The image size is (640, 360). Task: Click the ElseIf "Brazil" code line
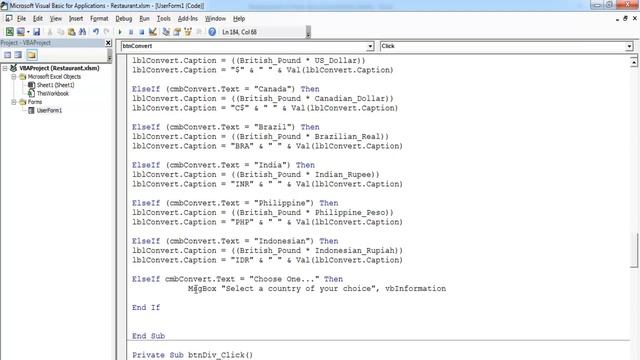[x=226, y=127]
